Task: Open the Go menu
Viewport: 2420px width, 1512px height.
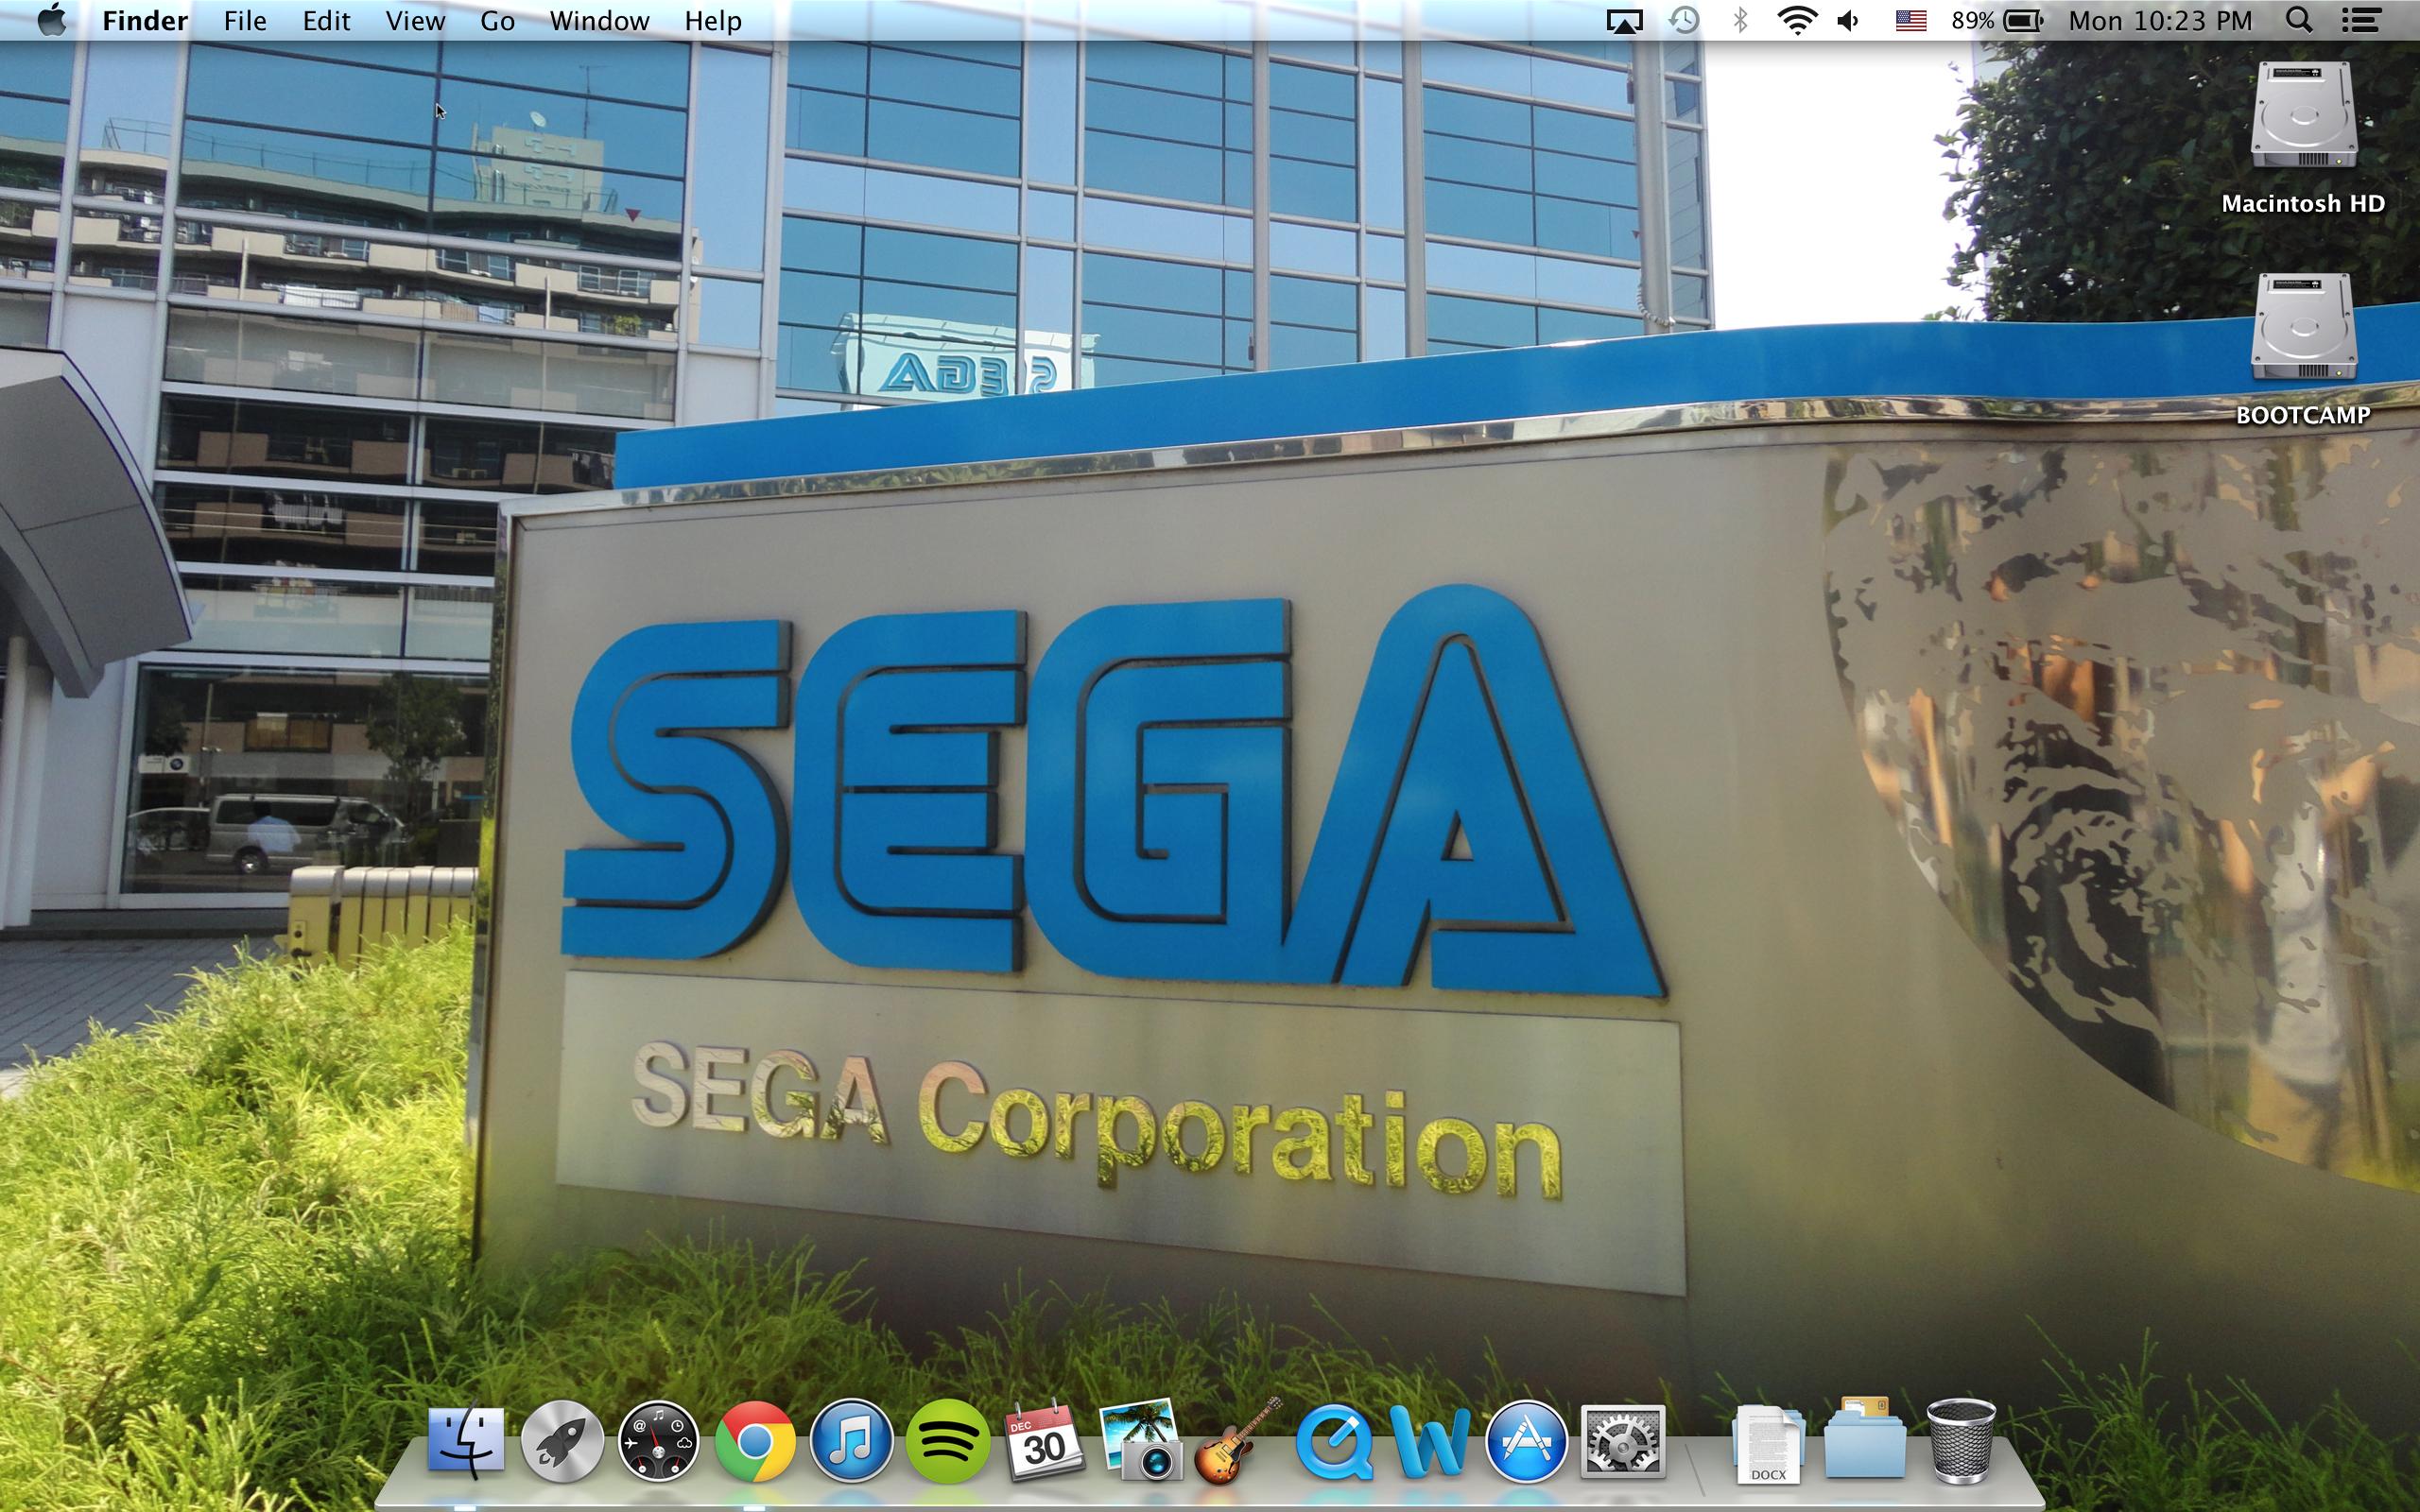Action: point(497,20)
